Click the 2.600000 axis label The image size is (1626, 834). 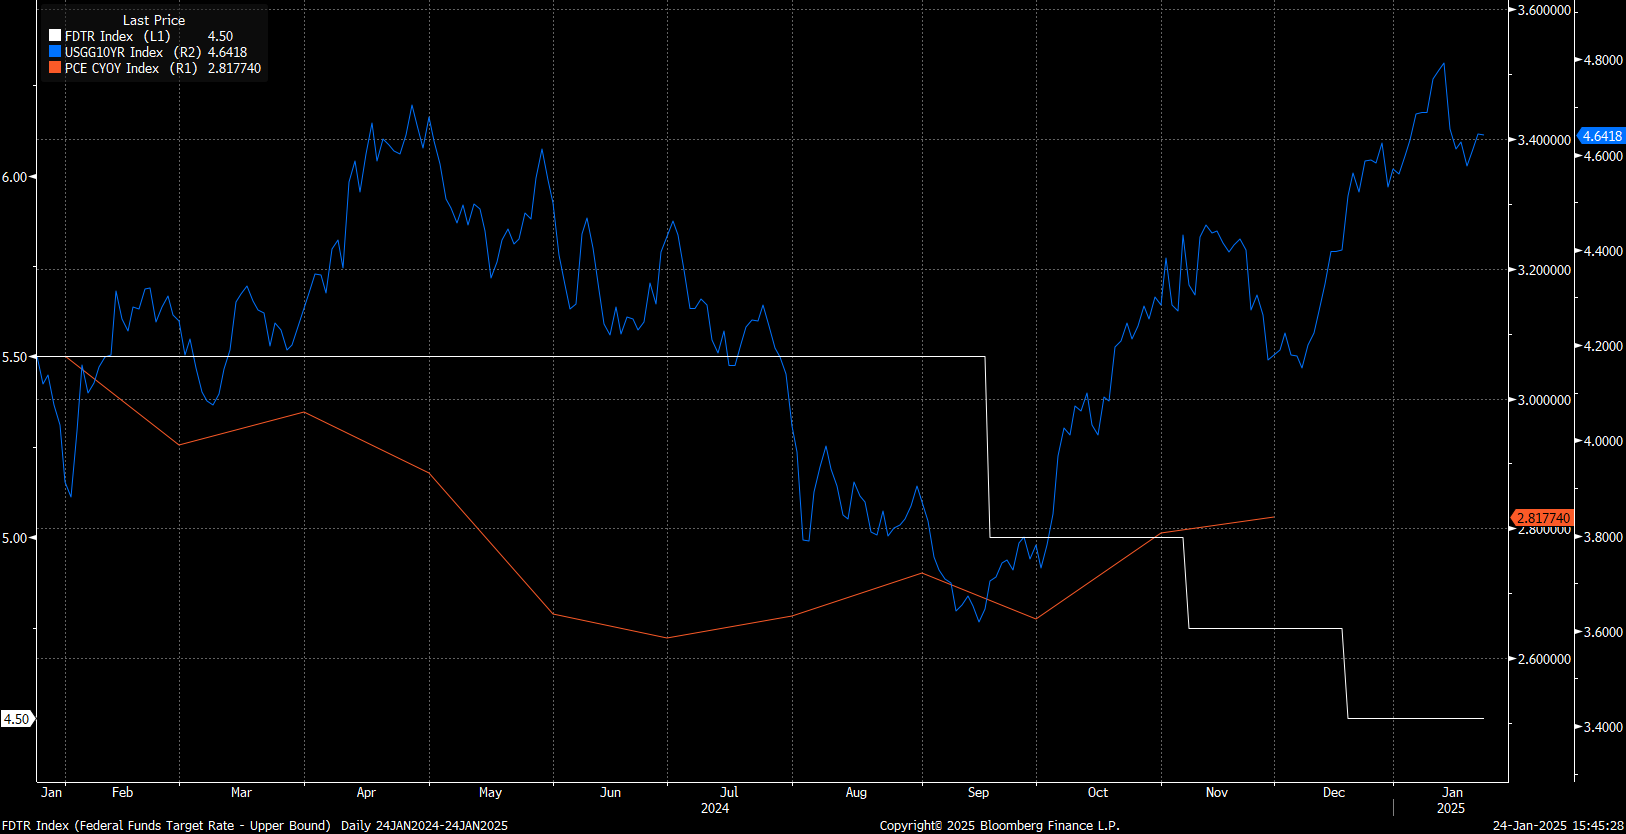pos(1544,659)
